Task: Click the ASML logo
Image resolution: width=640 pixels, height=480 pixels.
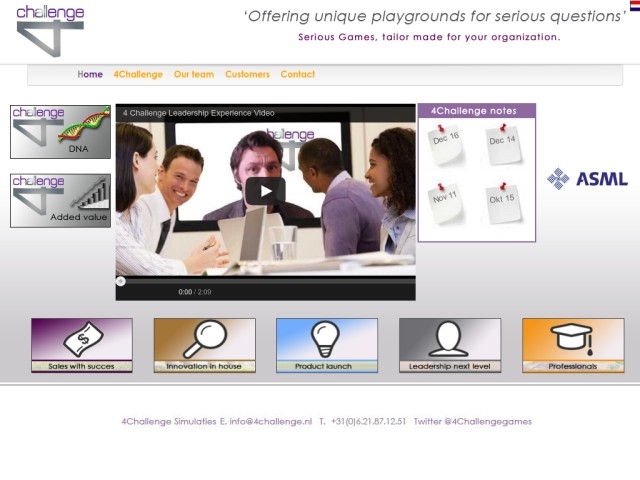Action: point(587,179)
